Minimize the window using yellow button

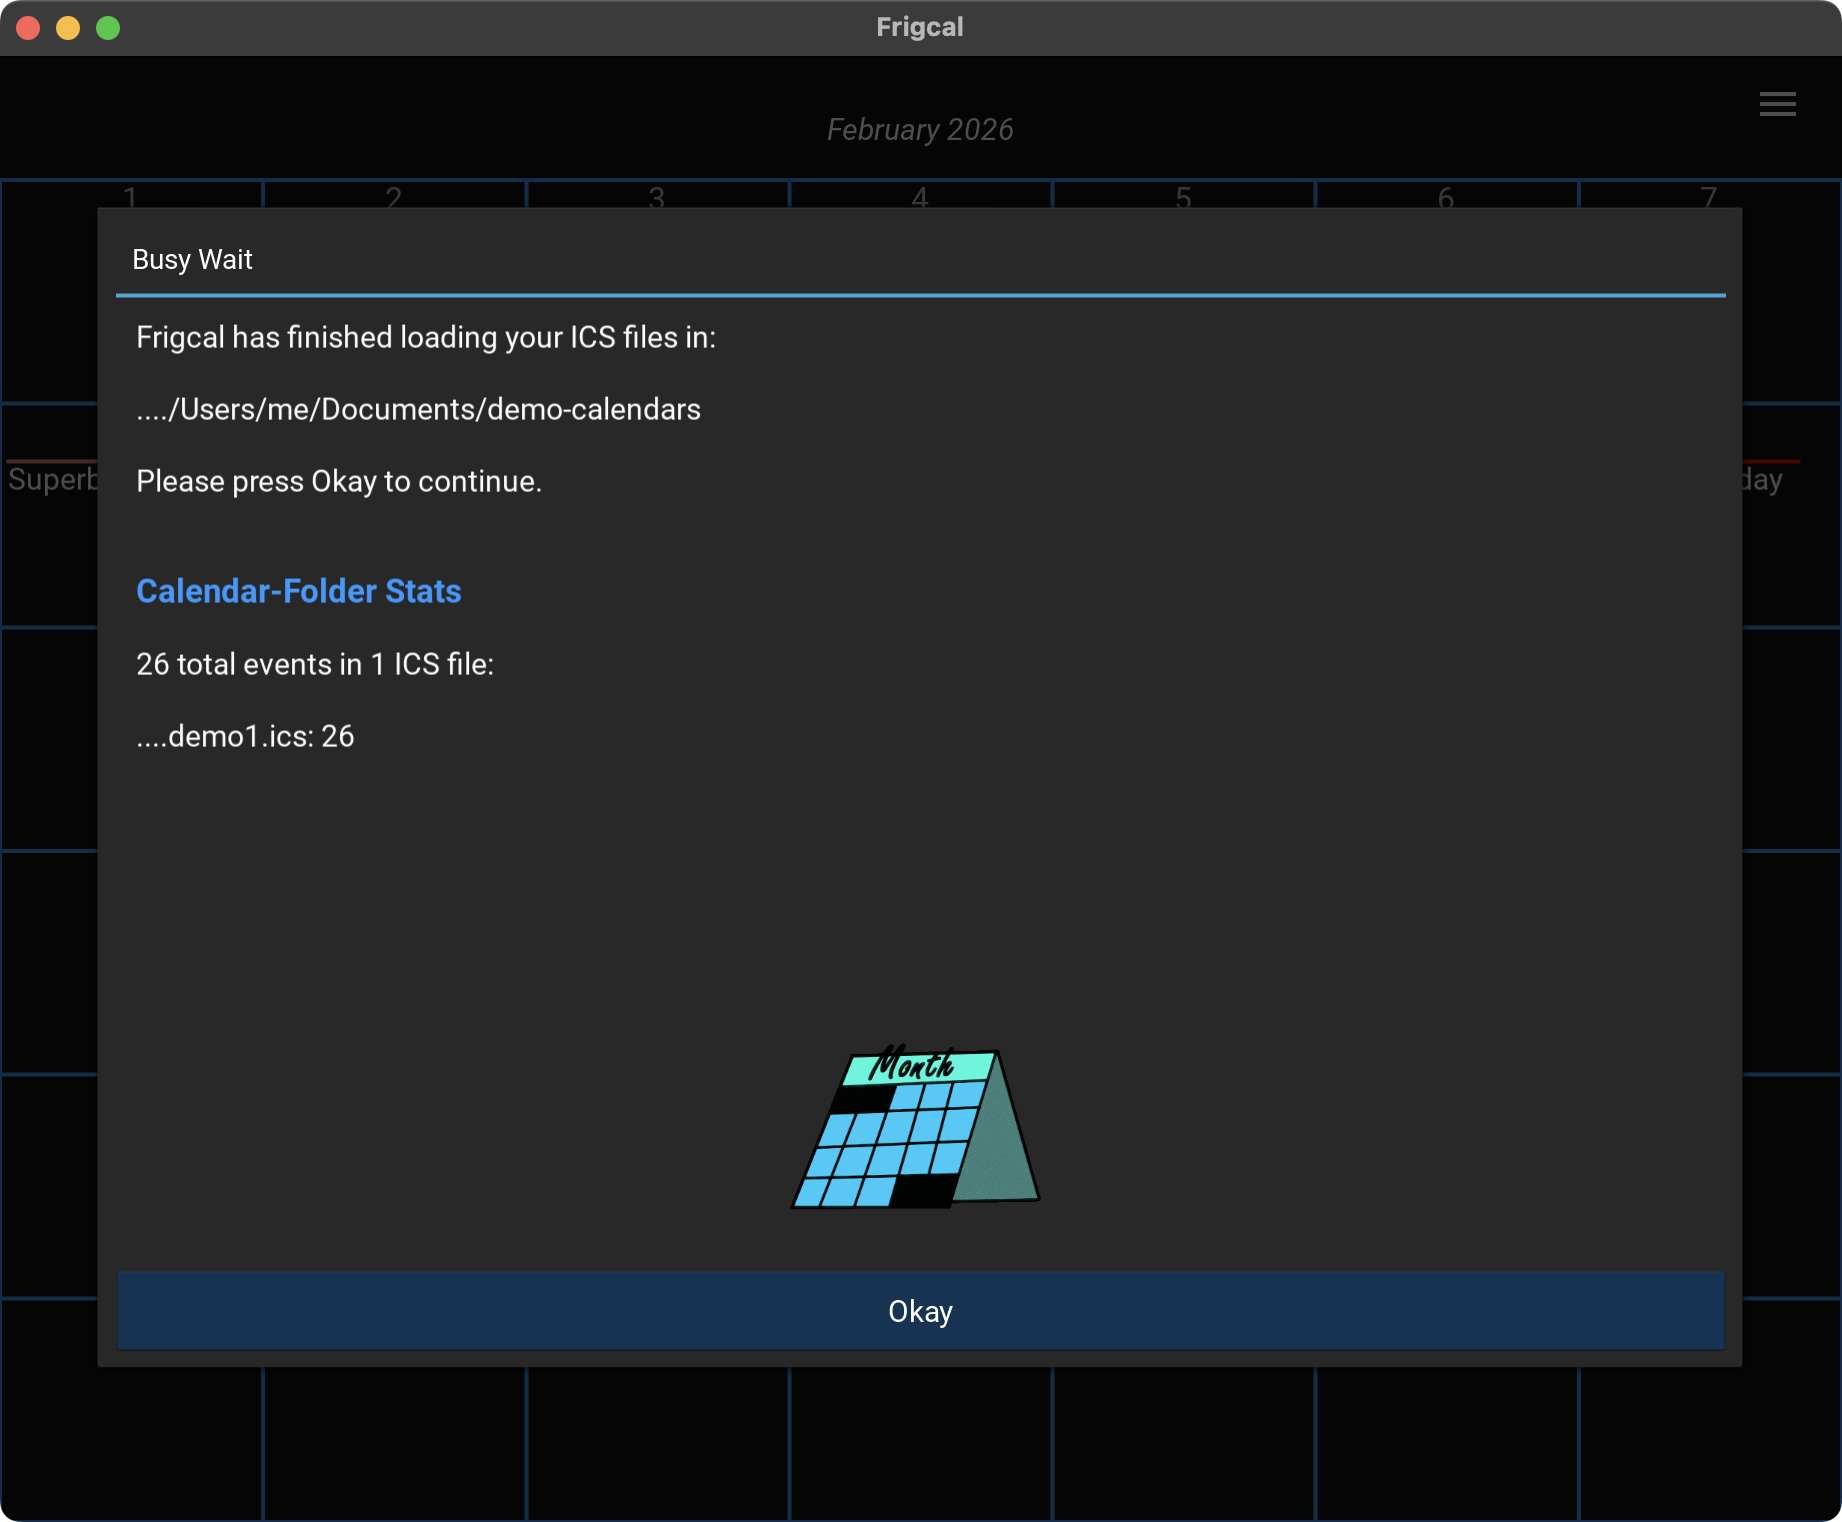[68, 28]
